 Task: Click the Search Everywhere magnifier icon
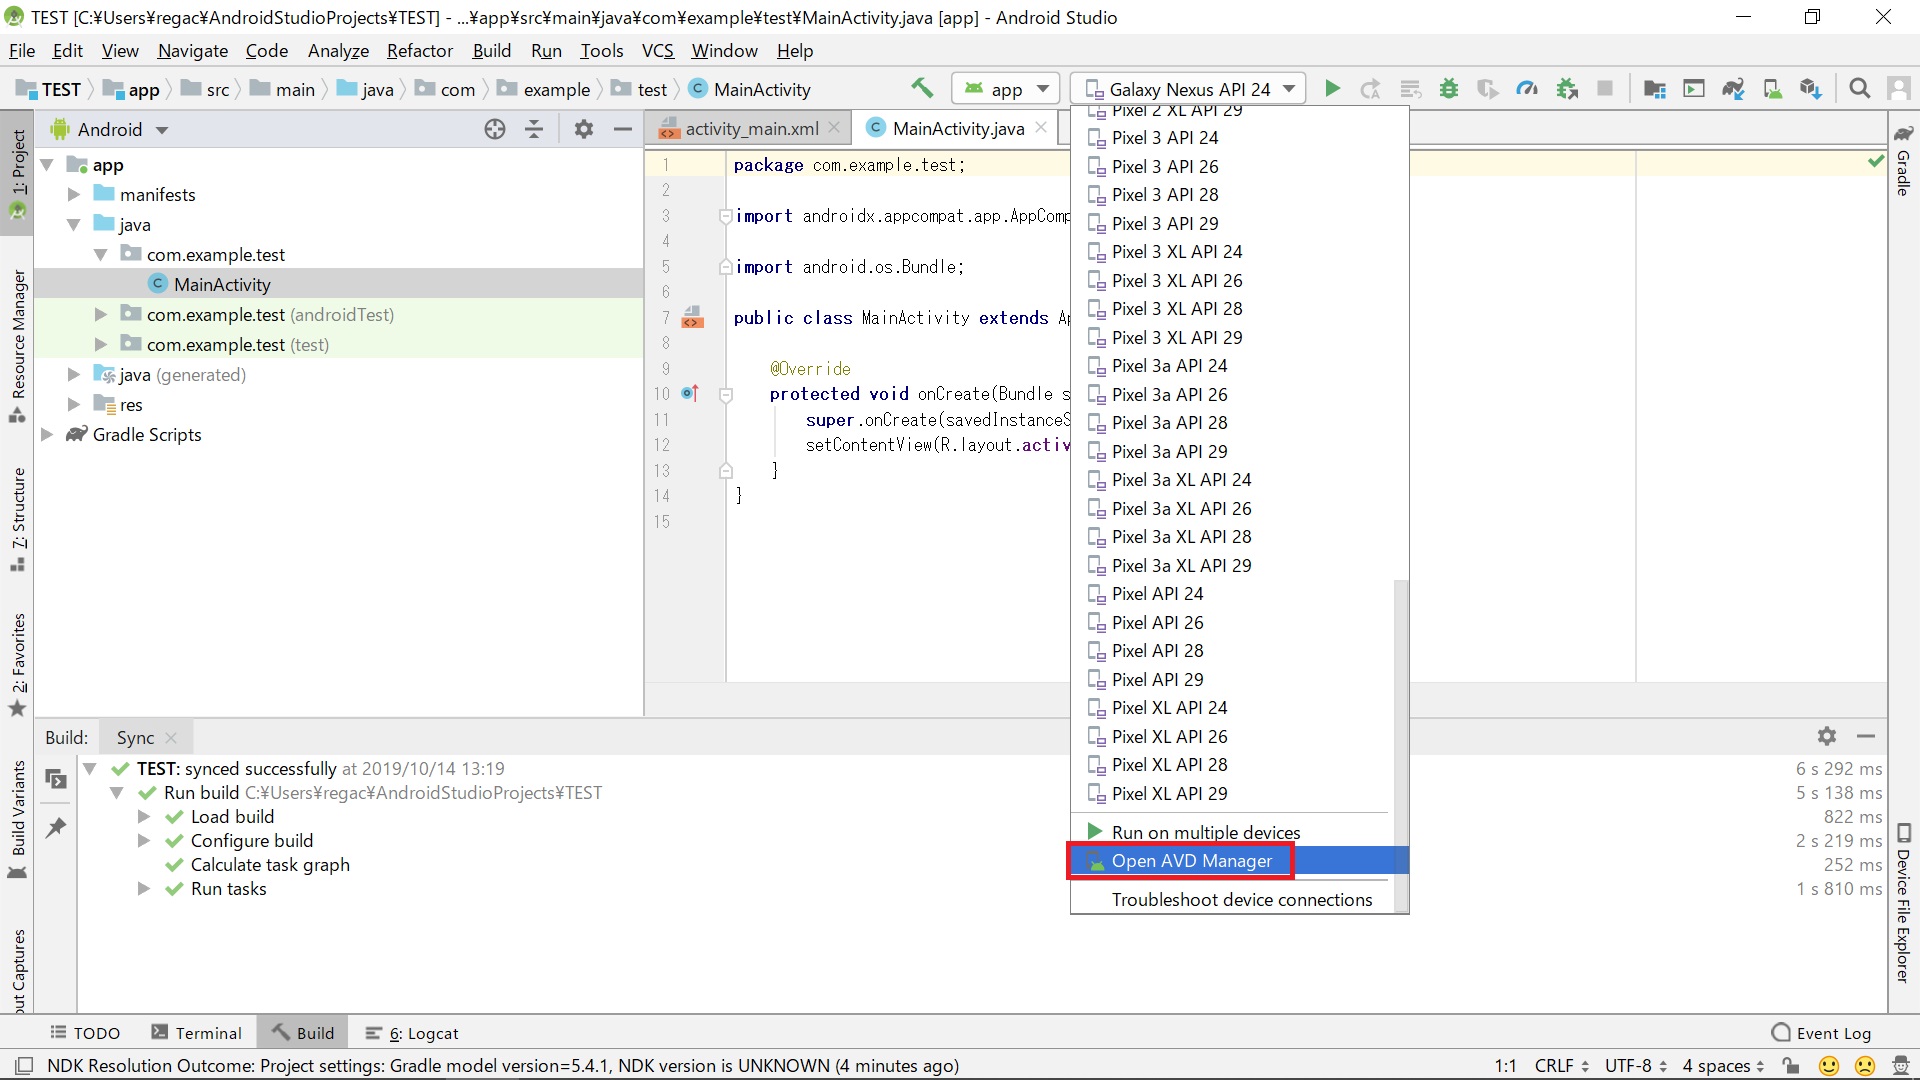coord(1859,89)
